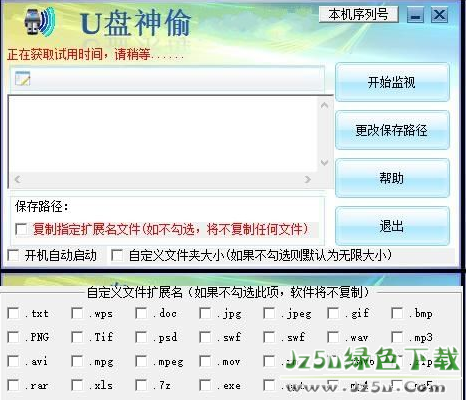Tick the .txt extension checkbox

[x=13, y=313]
